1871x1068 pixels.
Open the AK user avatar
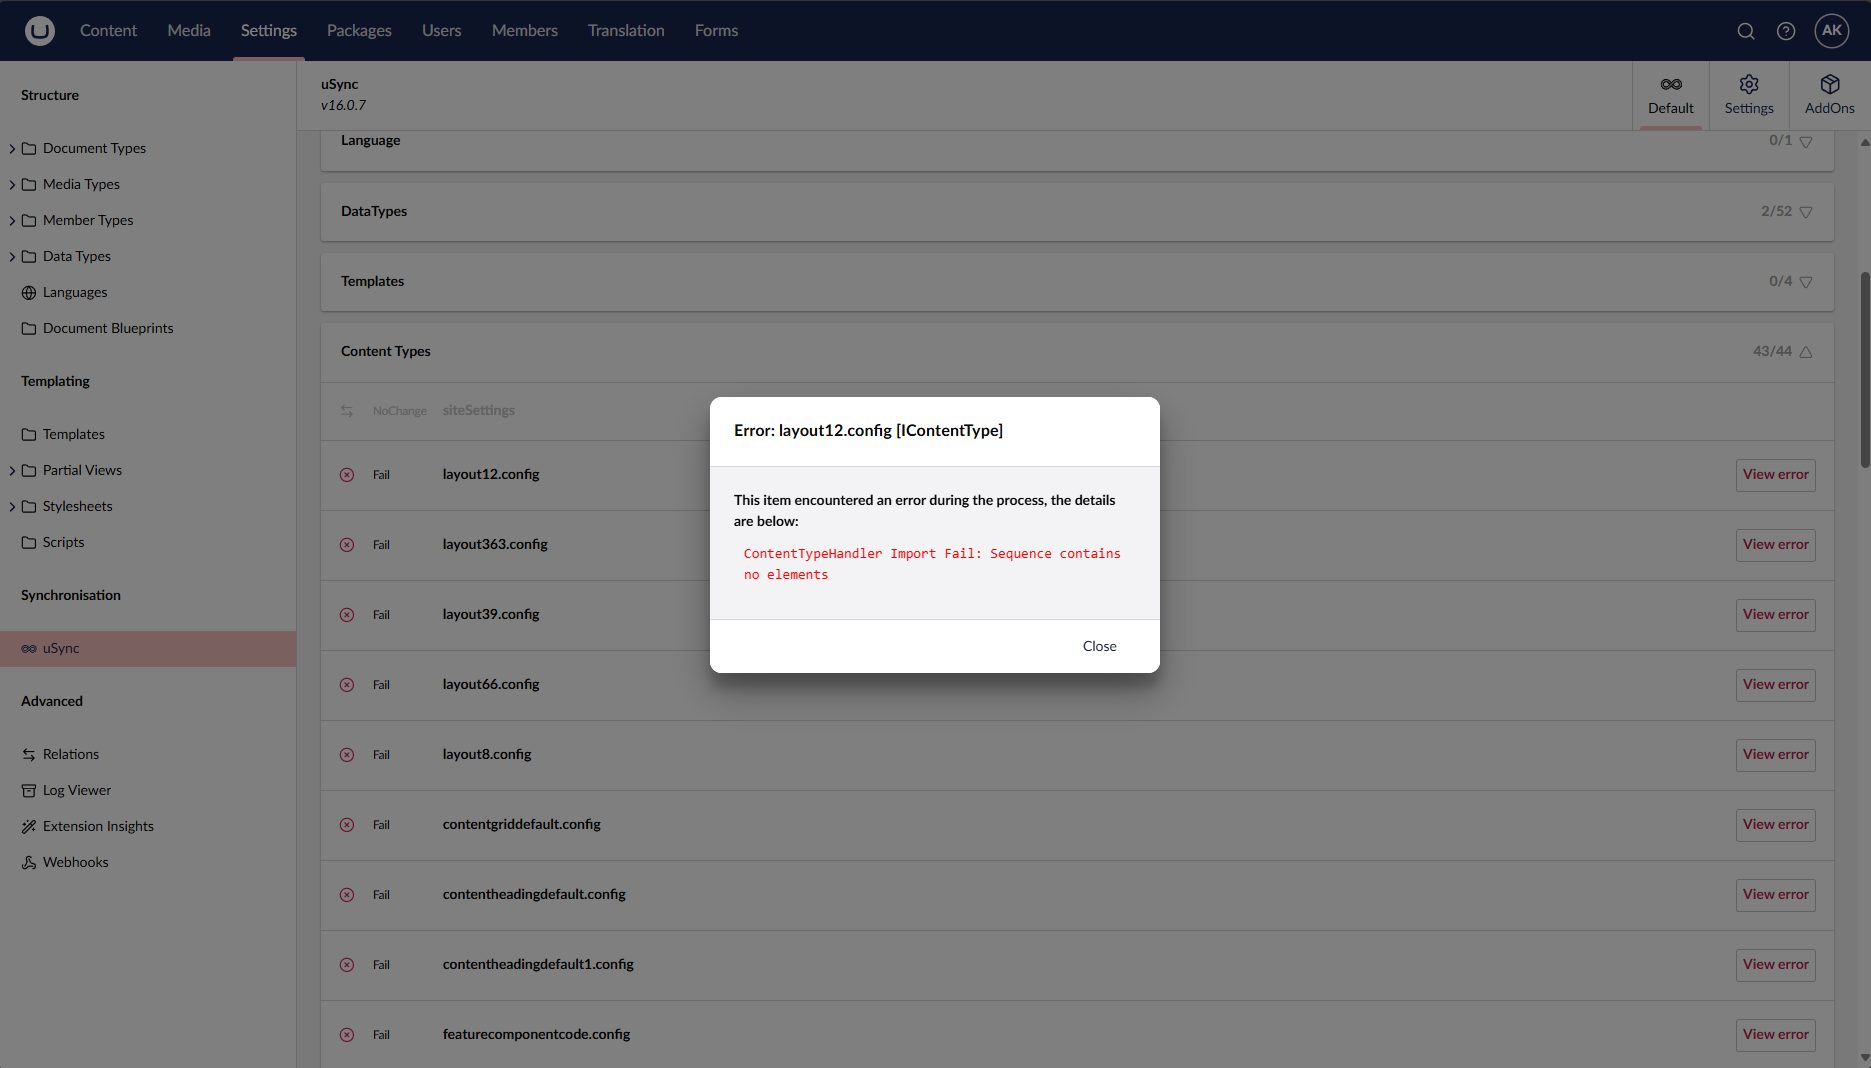(x=1832, y=31)
